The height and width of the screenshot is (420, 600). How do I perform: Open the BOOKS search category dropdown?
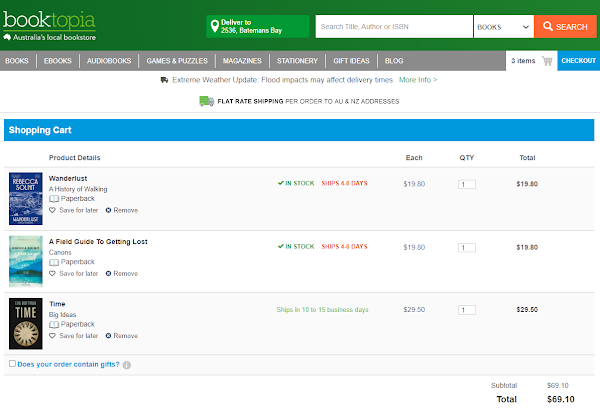504,27
